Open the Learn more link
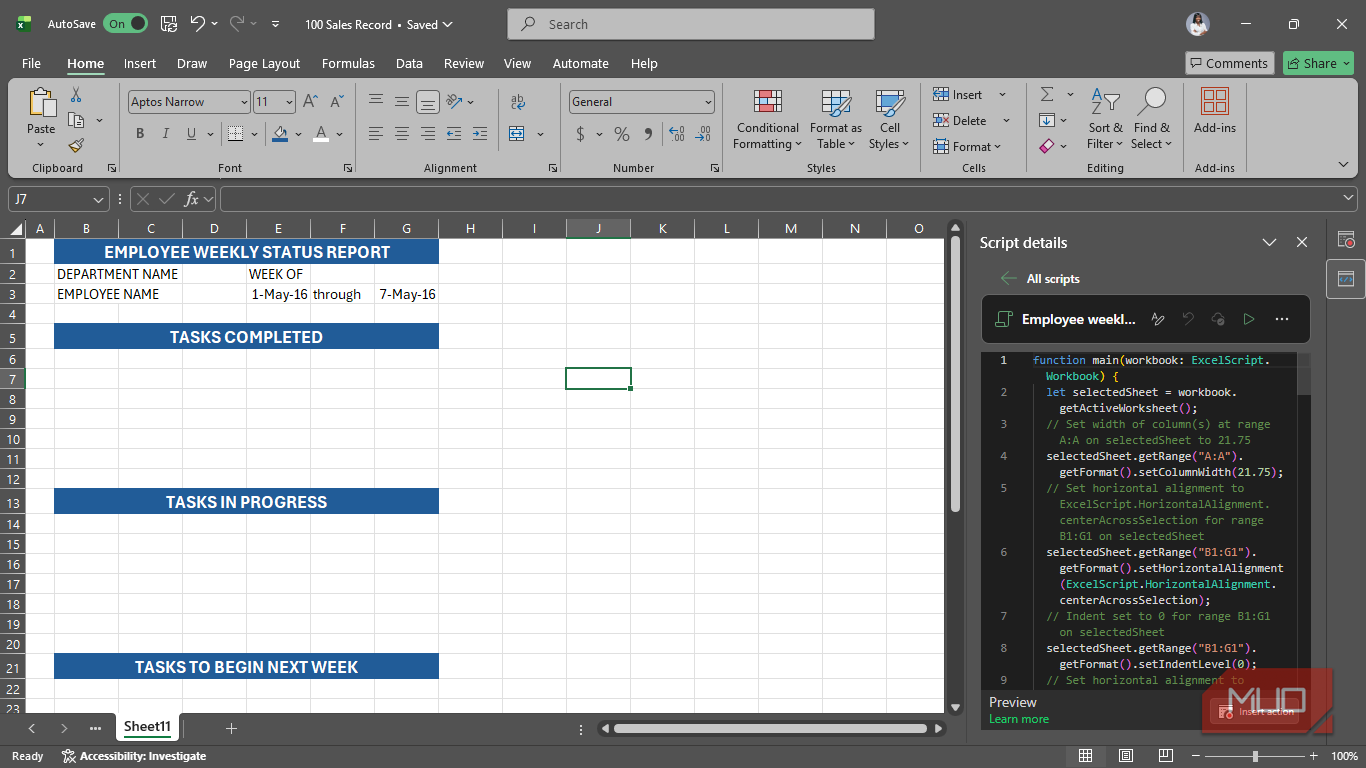This screenshot has width=1366, height=768. pos(1019,719)
